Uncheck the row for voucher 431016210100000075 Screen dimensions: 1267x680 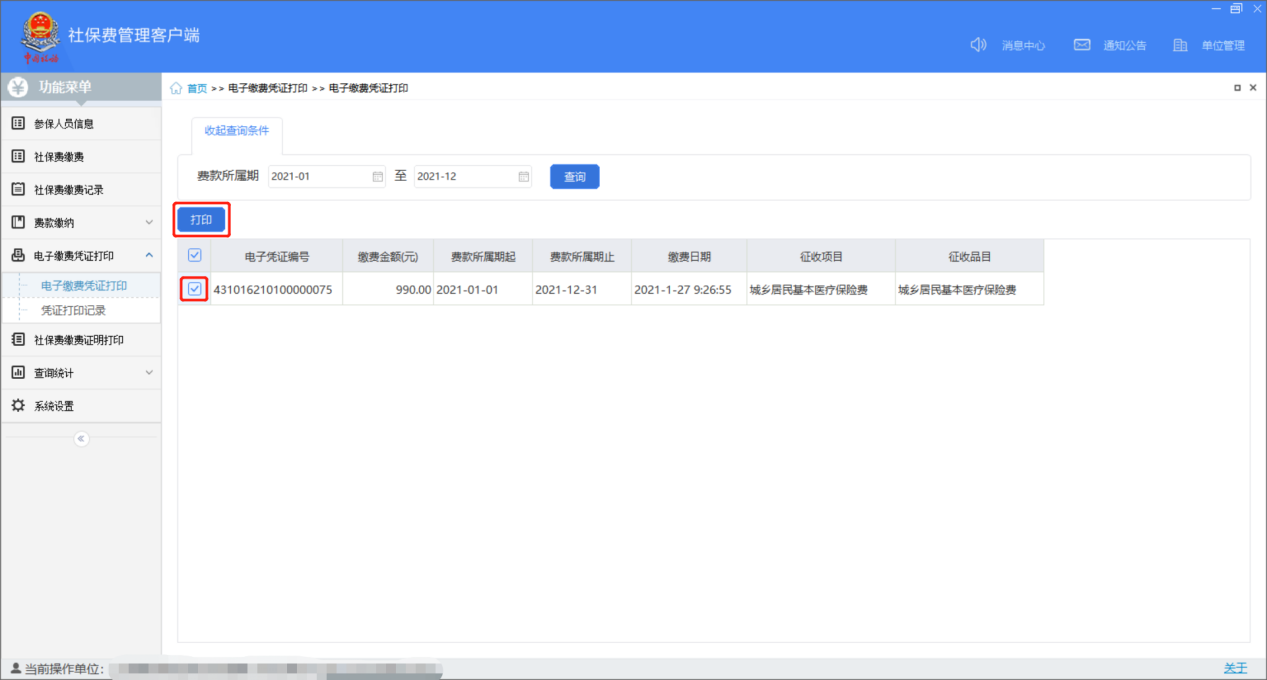pos(195,289)
